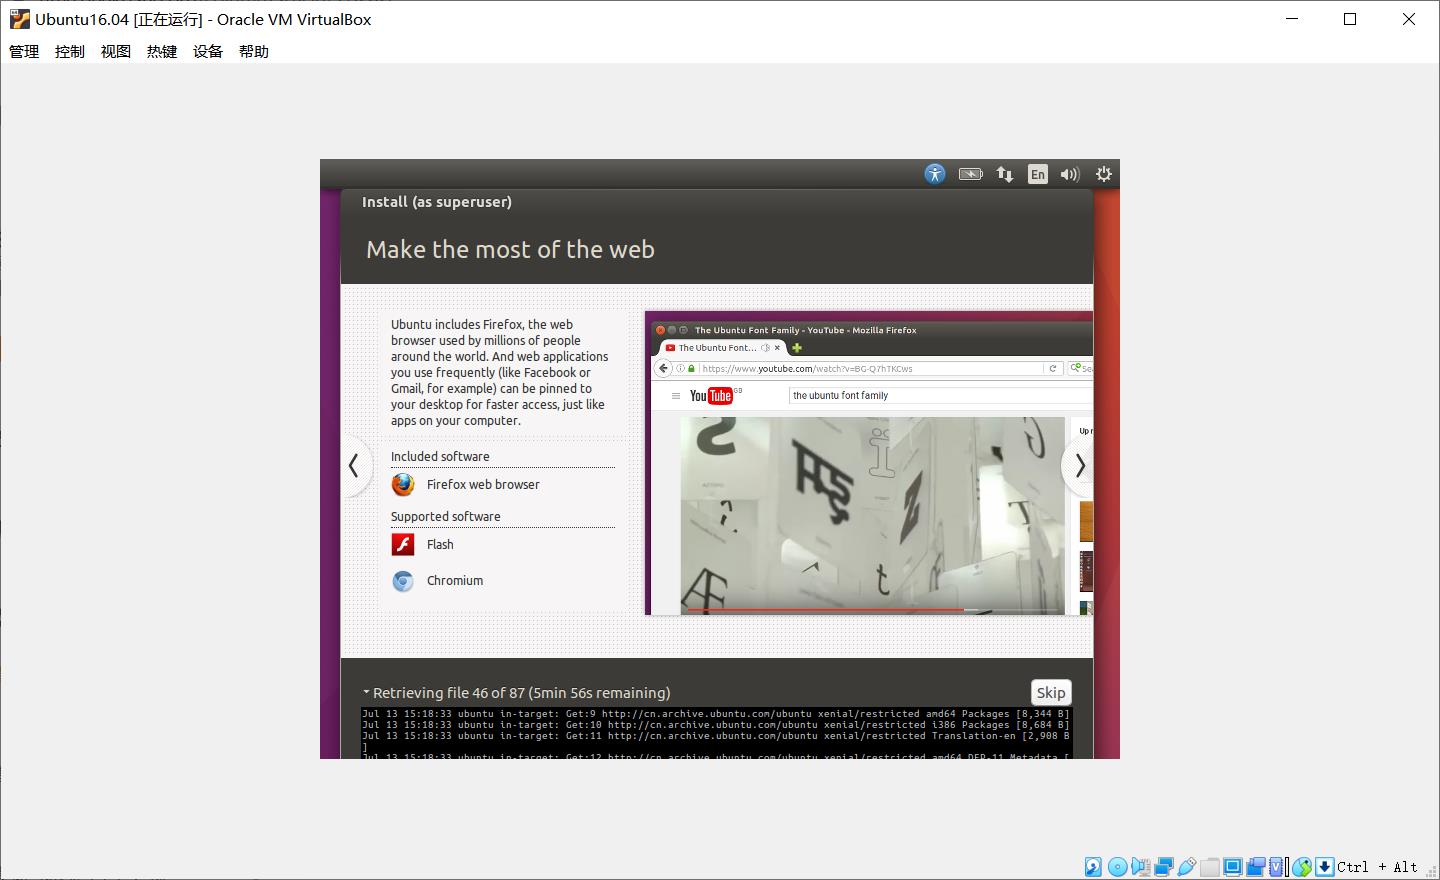Open the accessibility menu icon

click(x=935, y=174)
